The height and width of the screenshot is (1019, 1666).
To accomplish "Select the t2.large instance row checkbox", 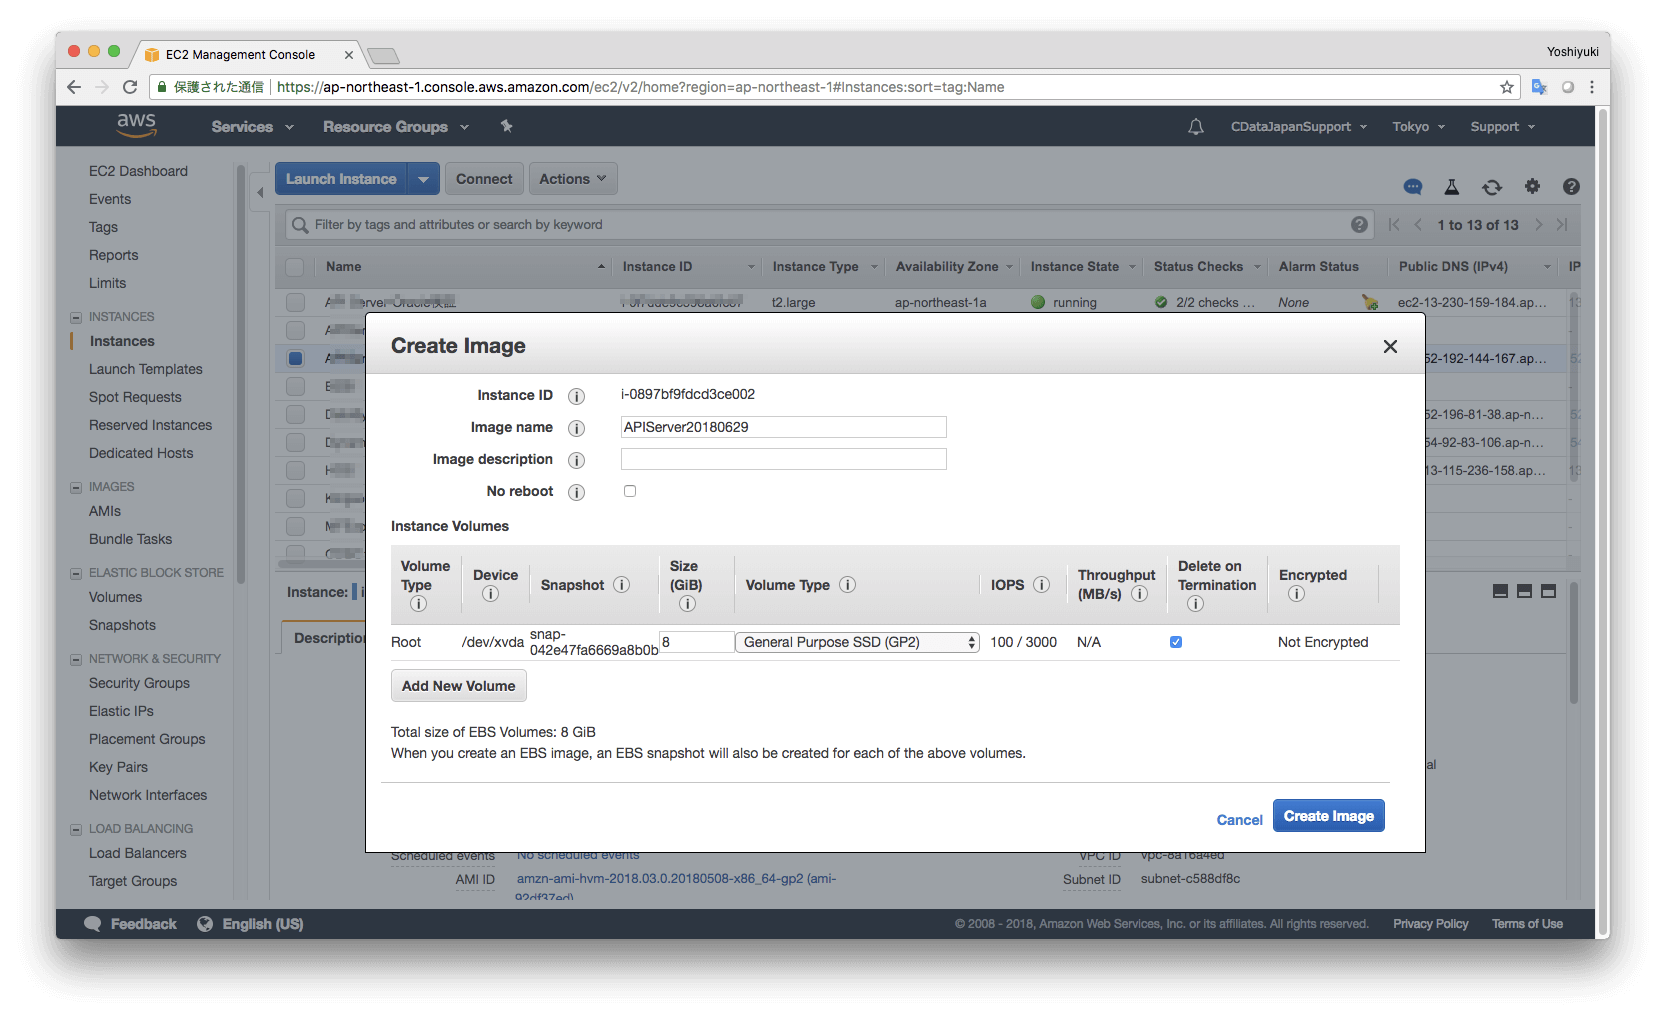I will click(x=295, y=302).
